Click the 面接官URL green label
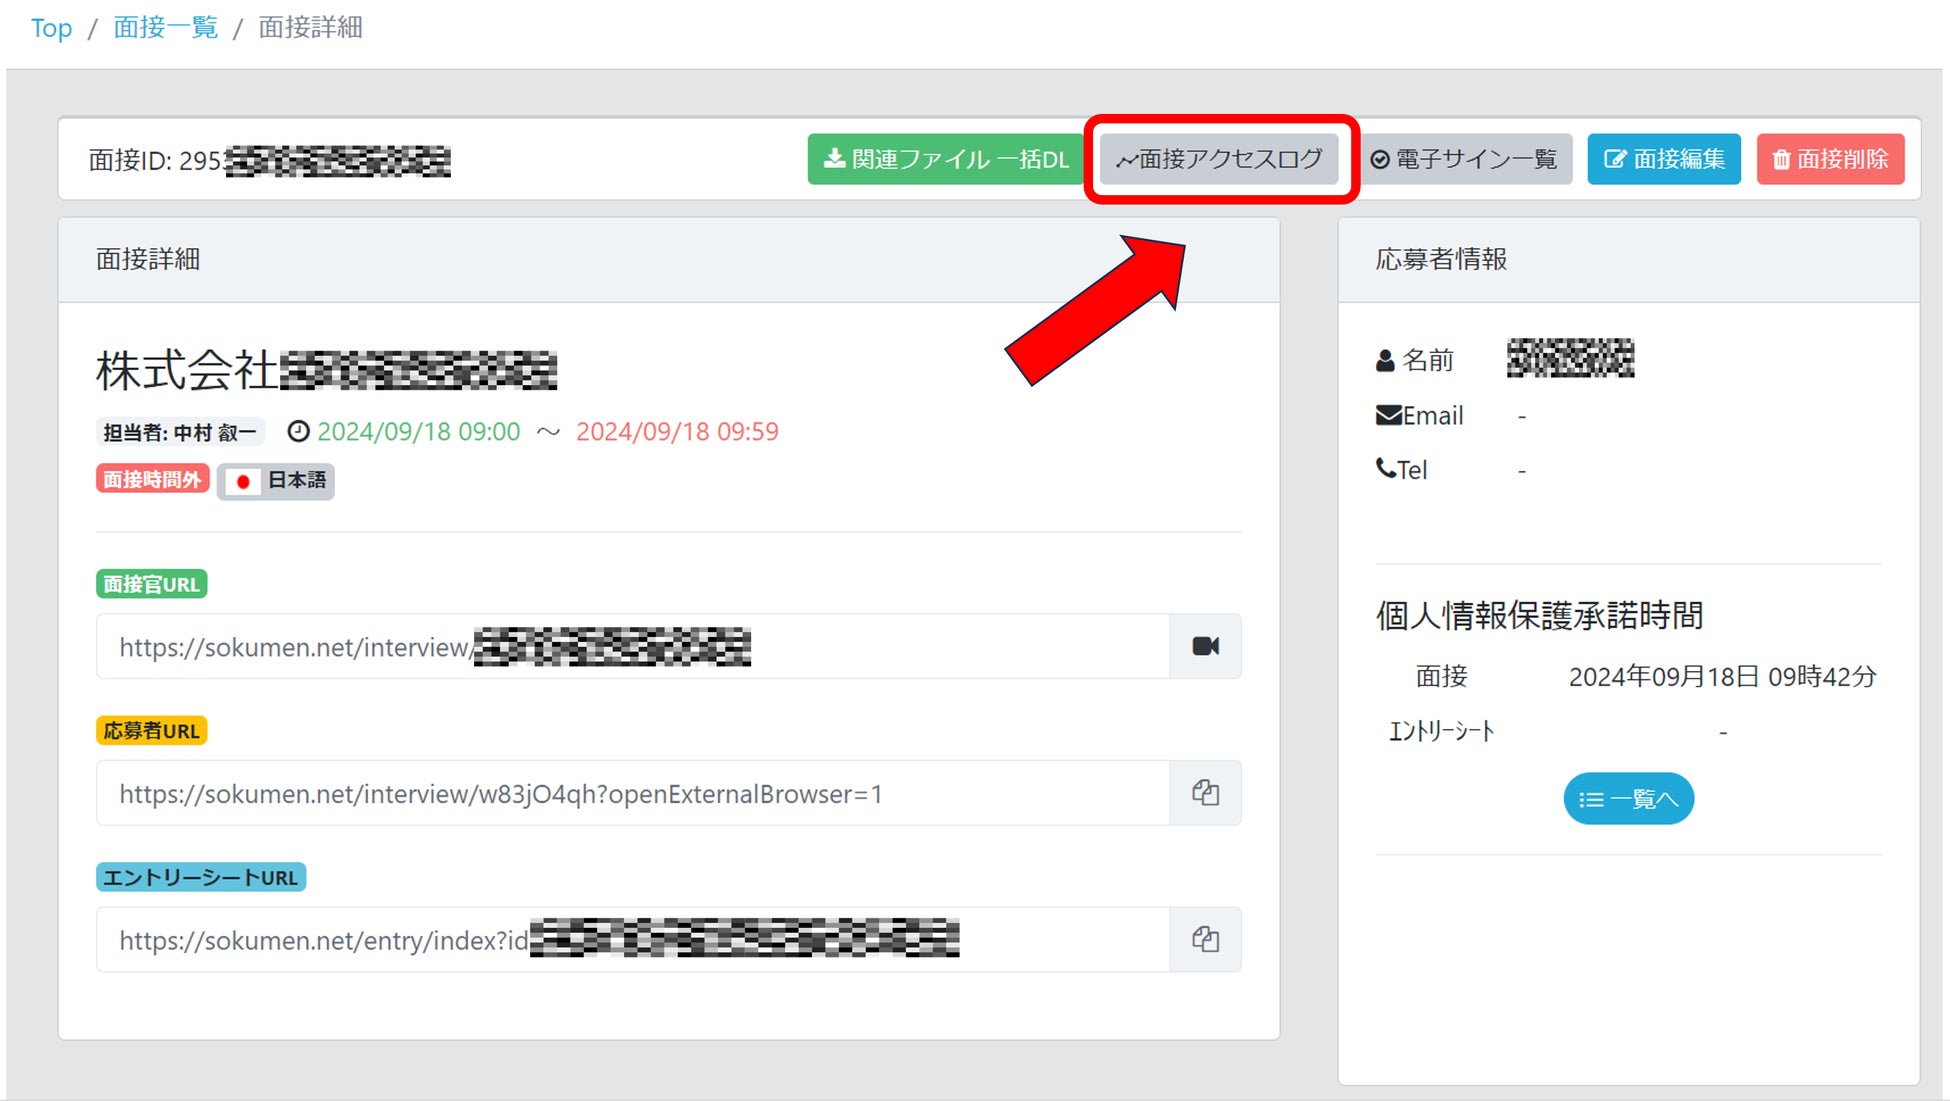This screenshot has height=1101, width=1950. click(x=151, y=584)
